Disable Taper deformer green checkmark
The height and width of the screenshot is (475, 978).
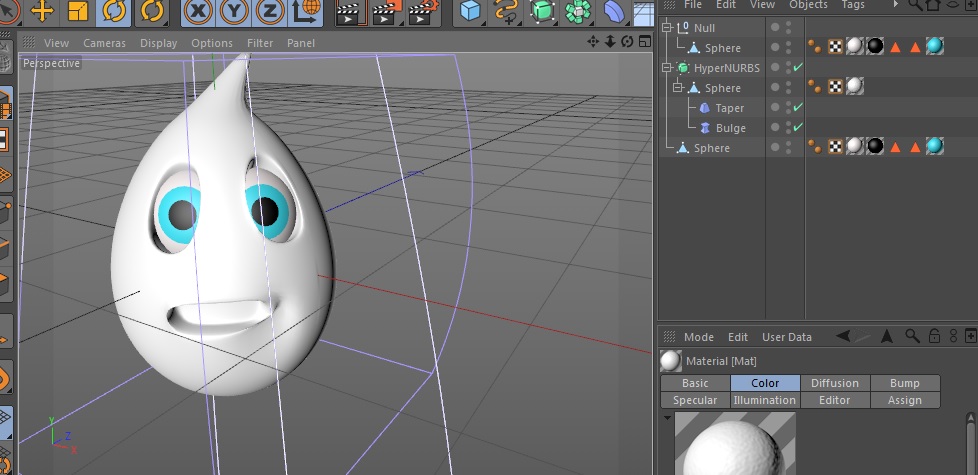point(798,107)
